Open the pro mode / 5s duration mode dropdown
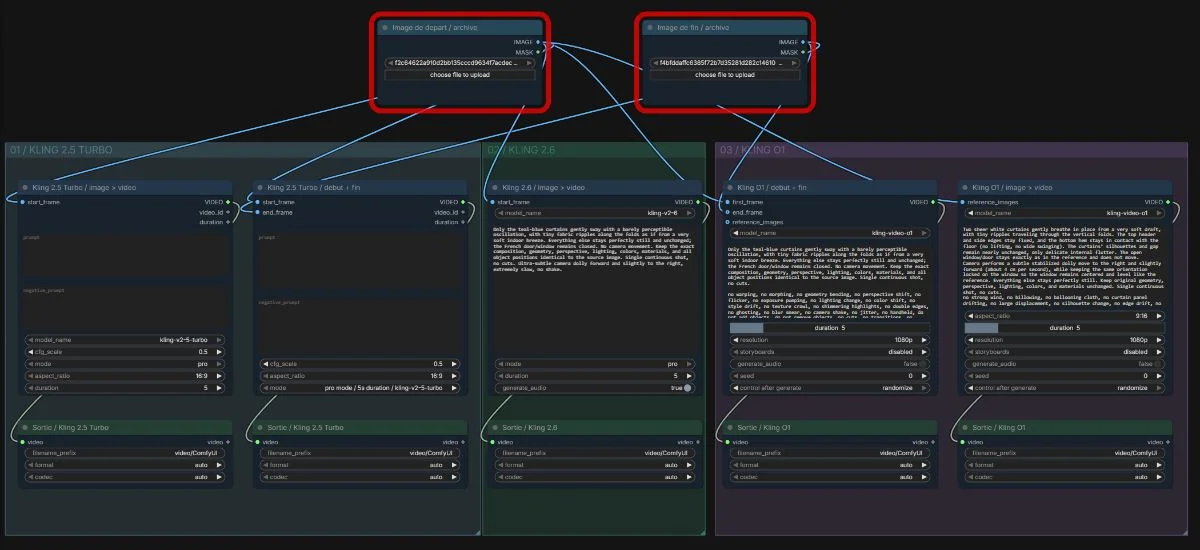1200x550 pixels. 361,388
